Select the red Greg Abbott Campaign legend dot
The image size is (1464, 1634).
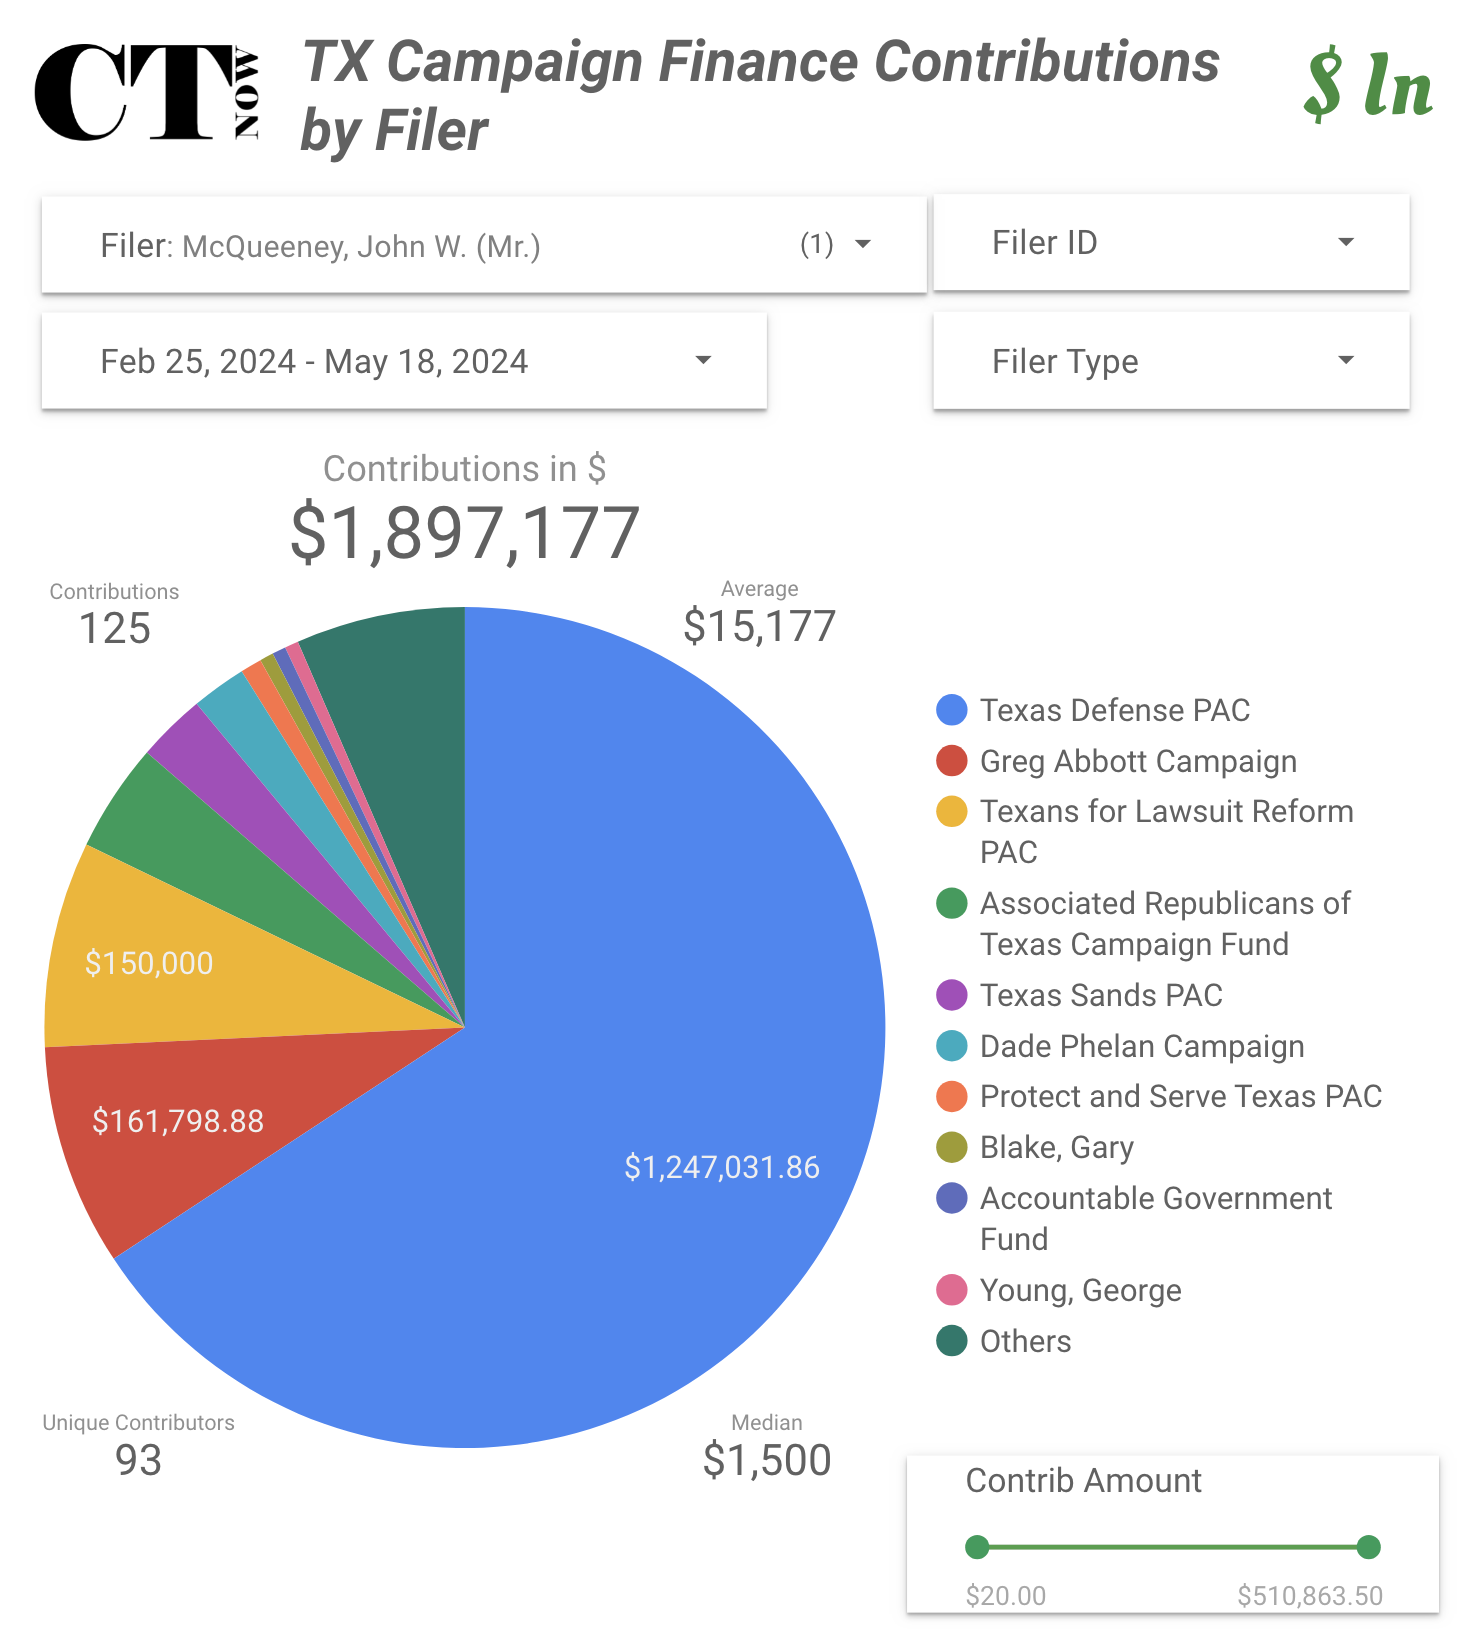952,761
